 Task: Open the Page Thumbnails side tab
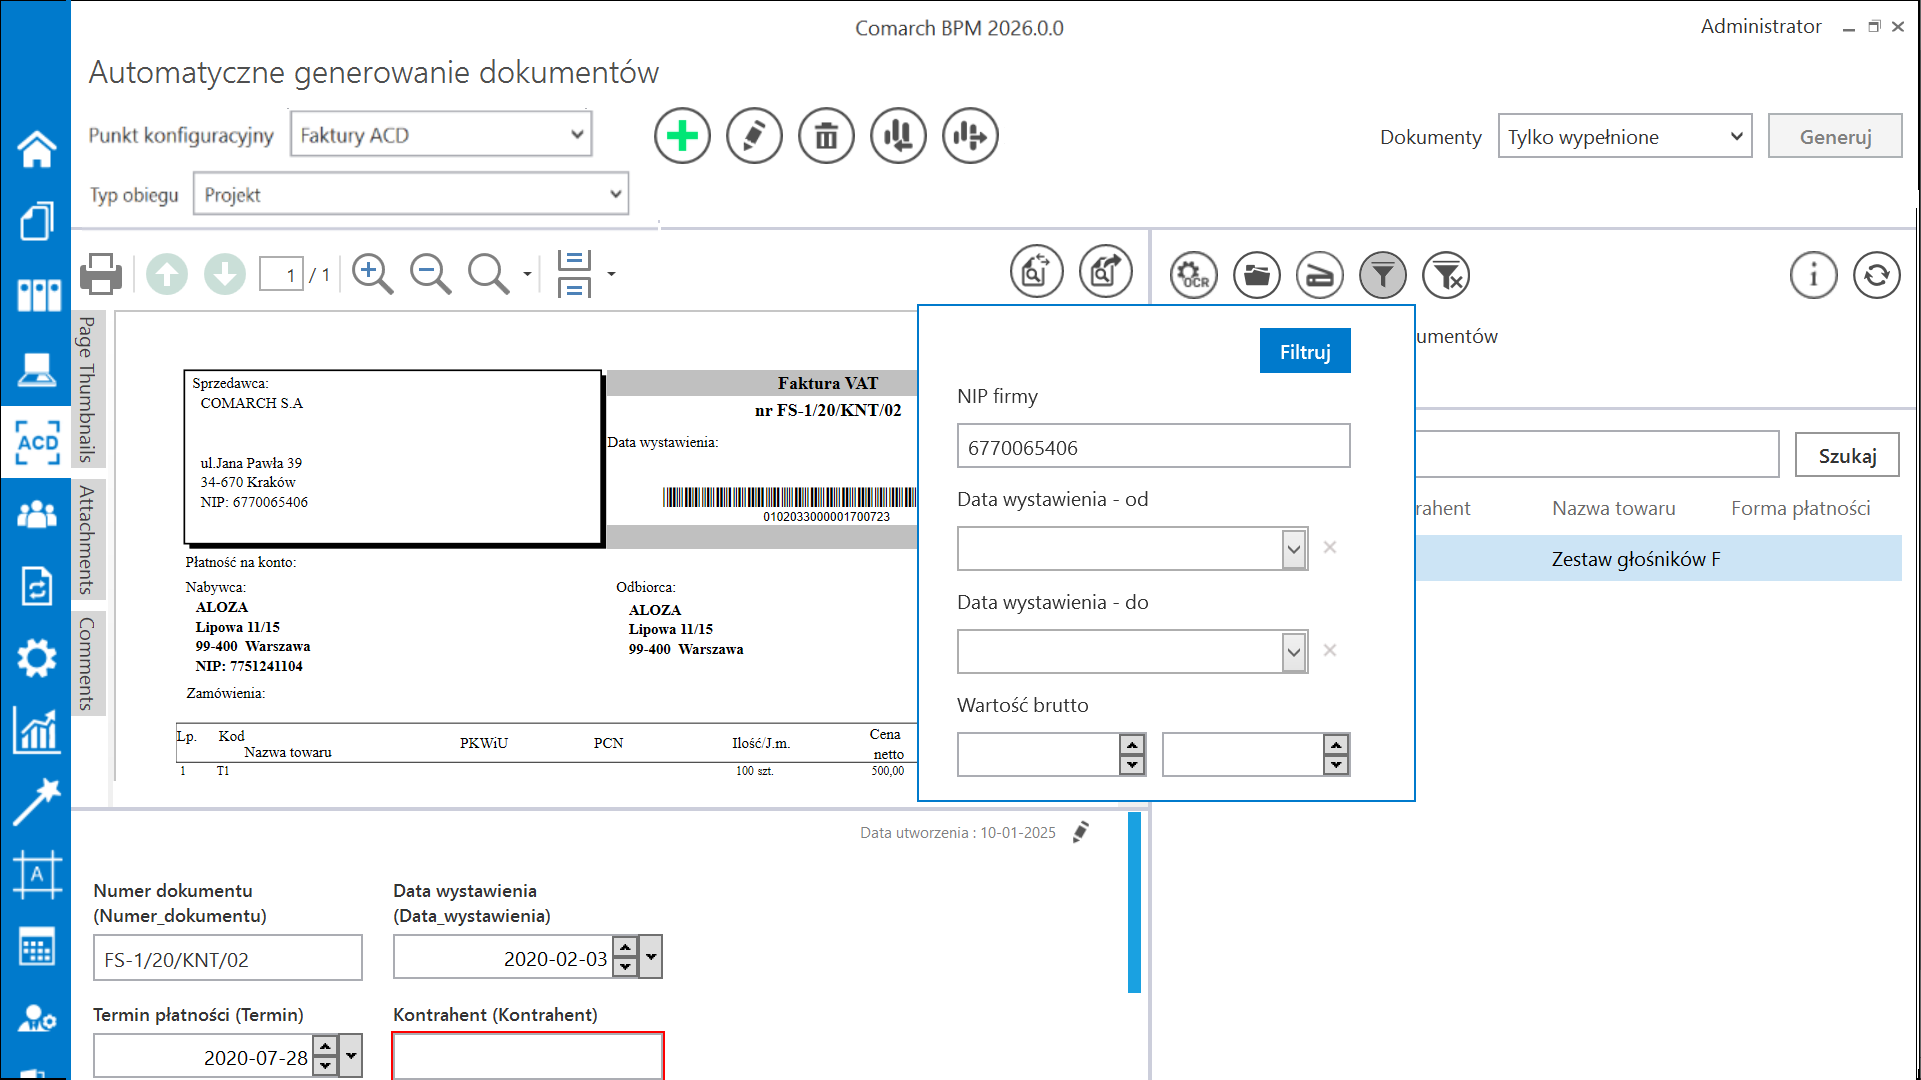pos(87,390)
